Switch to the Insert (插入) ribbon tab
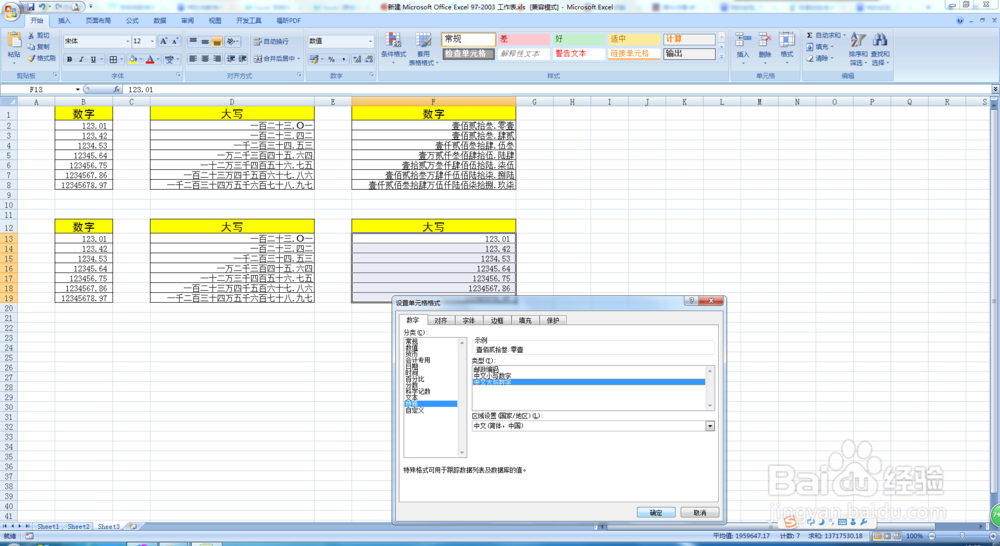The width and height of the screenshot is (1000, 546). click(x=64, y=21)
